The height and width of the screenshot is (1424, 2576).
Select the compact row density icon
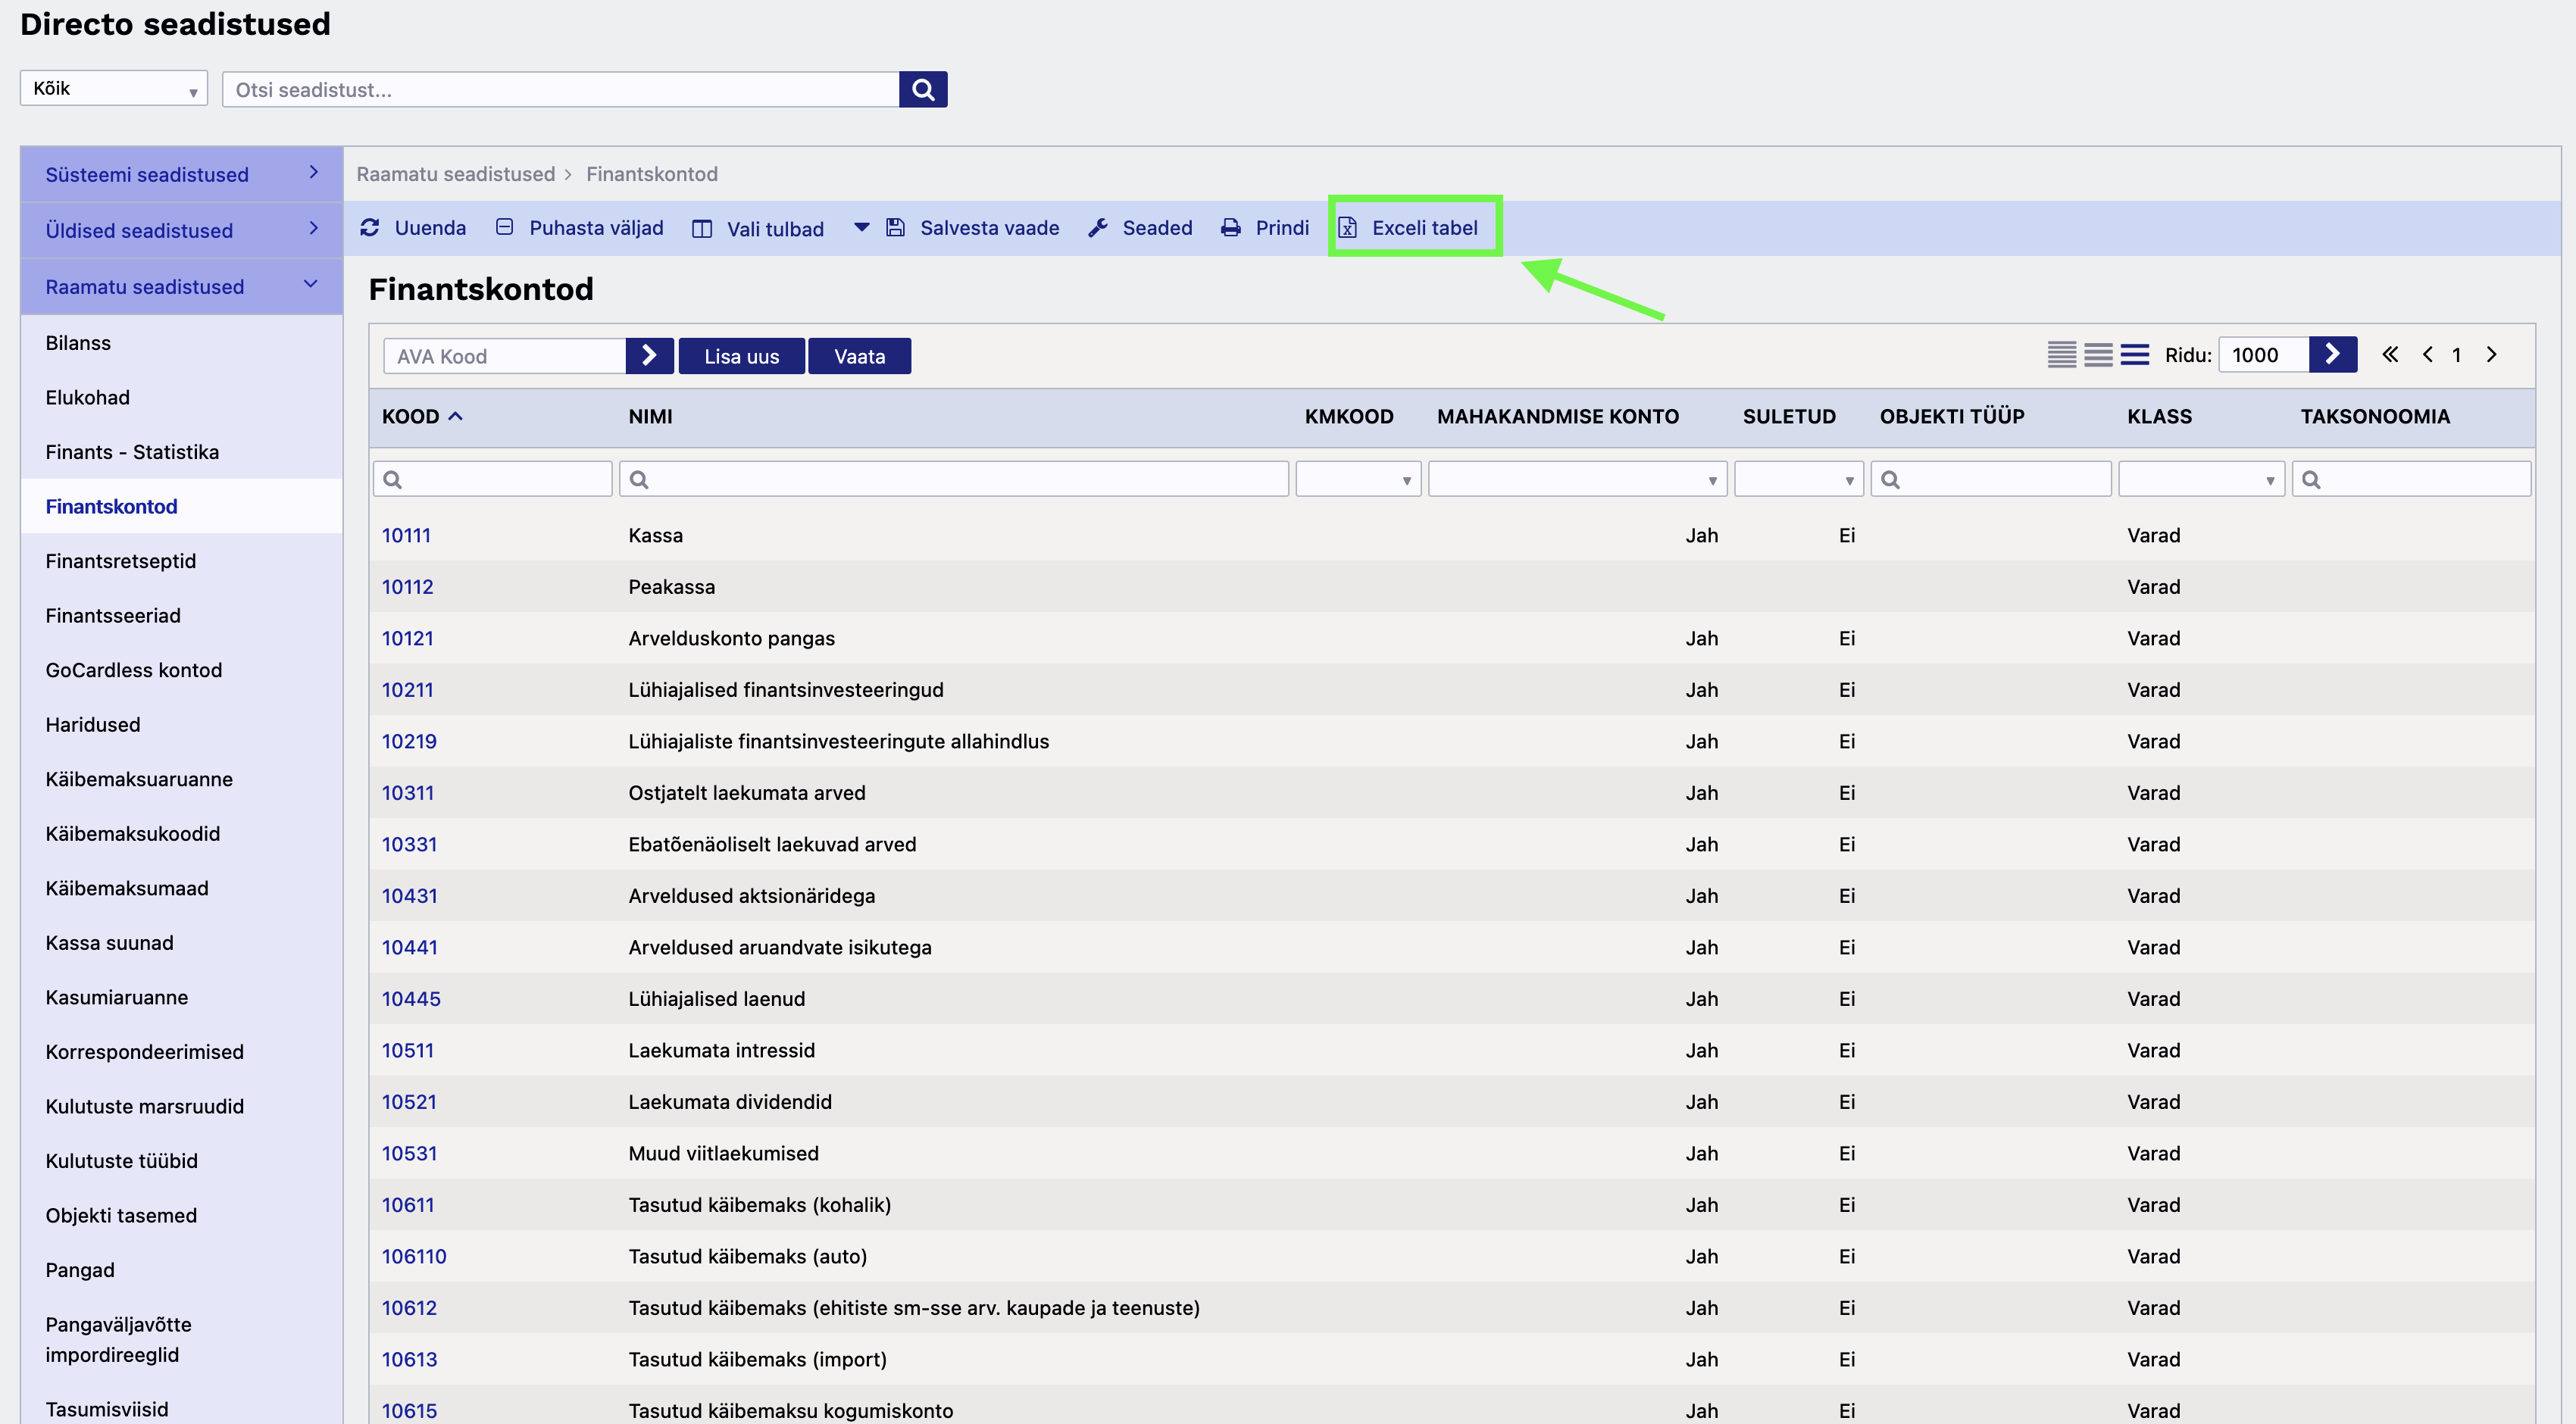(x=2061, y=354)
